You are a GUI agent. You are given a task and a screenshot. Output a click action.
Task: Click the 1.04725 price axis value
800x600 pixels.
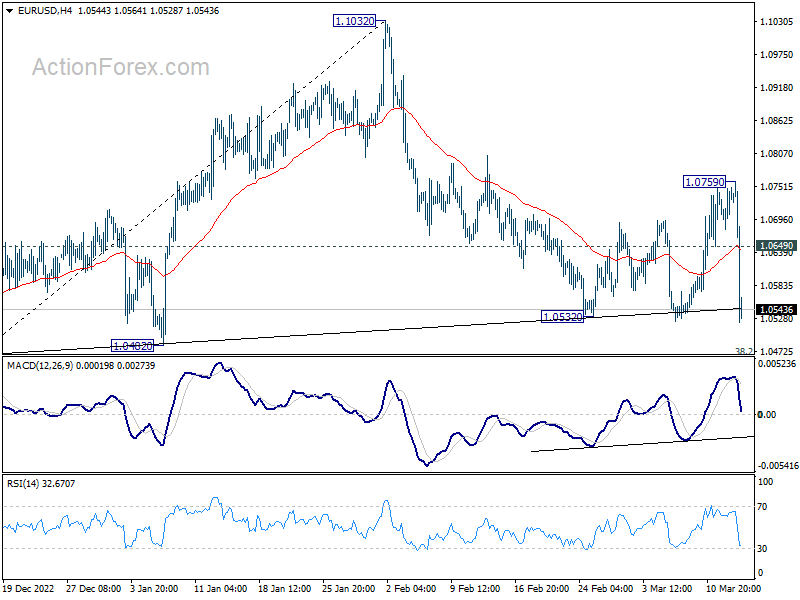777,352
